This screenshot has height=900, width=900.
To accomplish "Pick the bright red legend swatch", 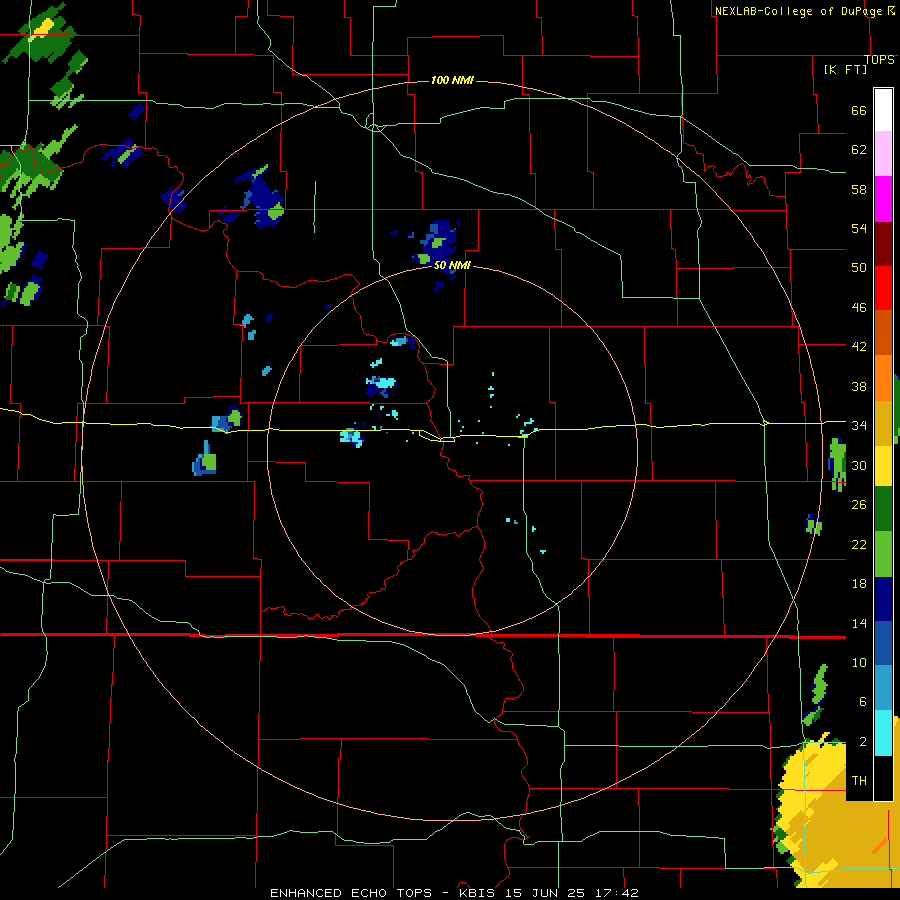I will 883,288.
